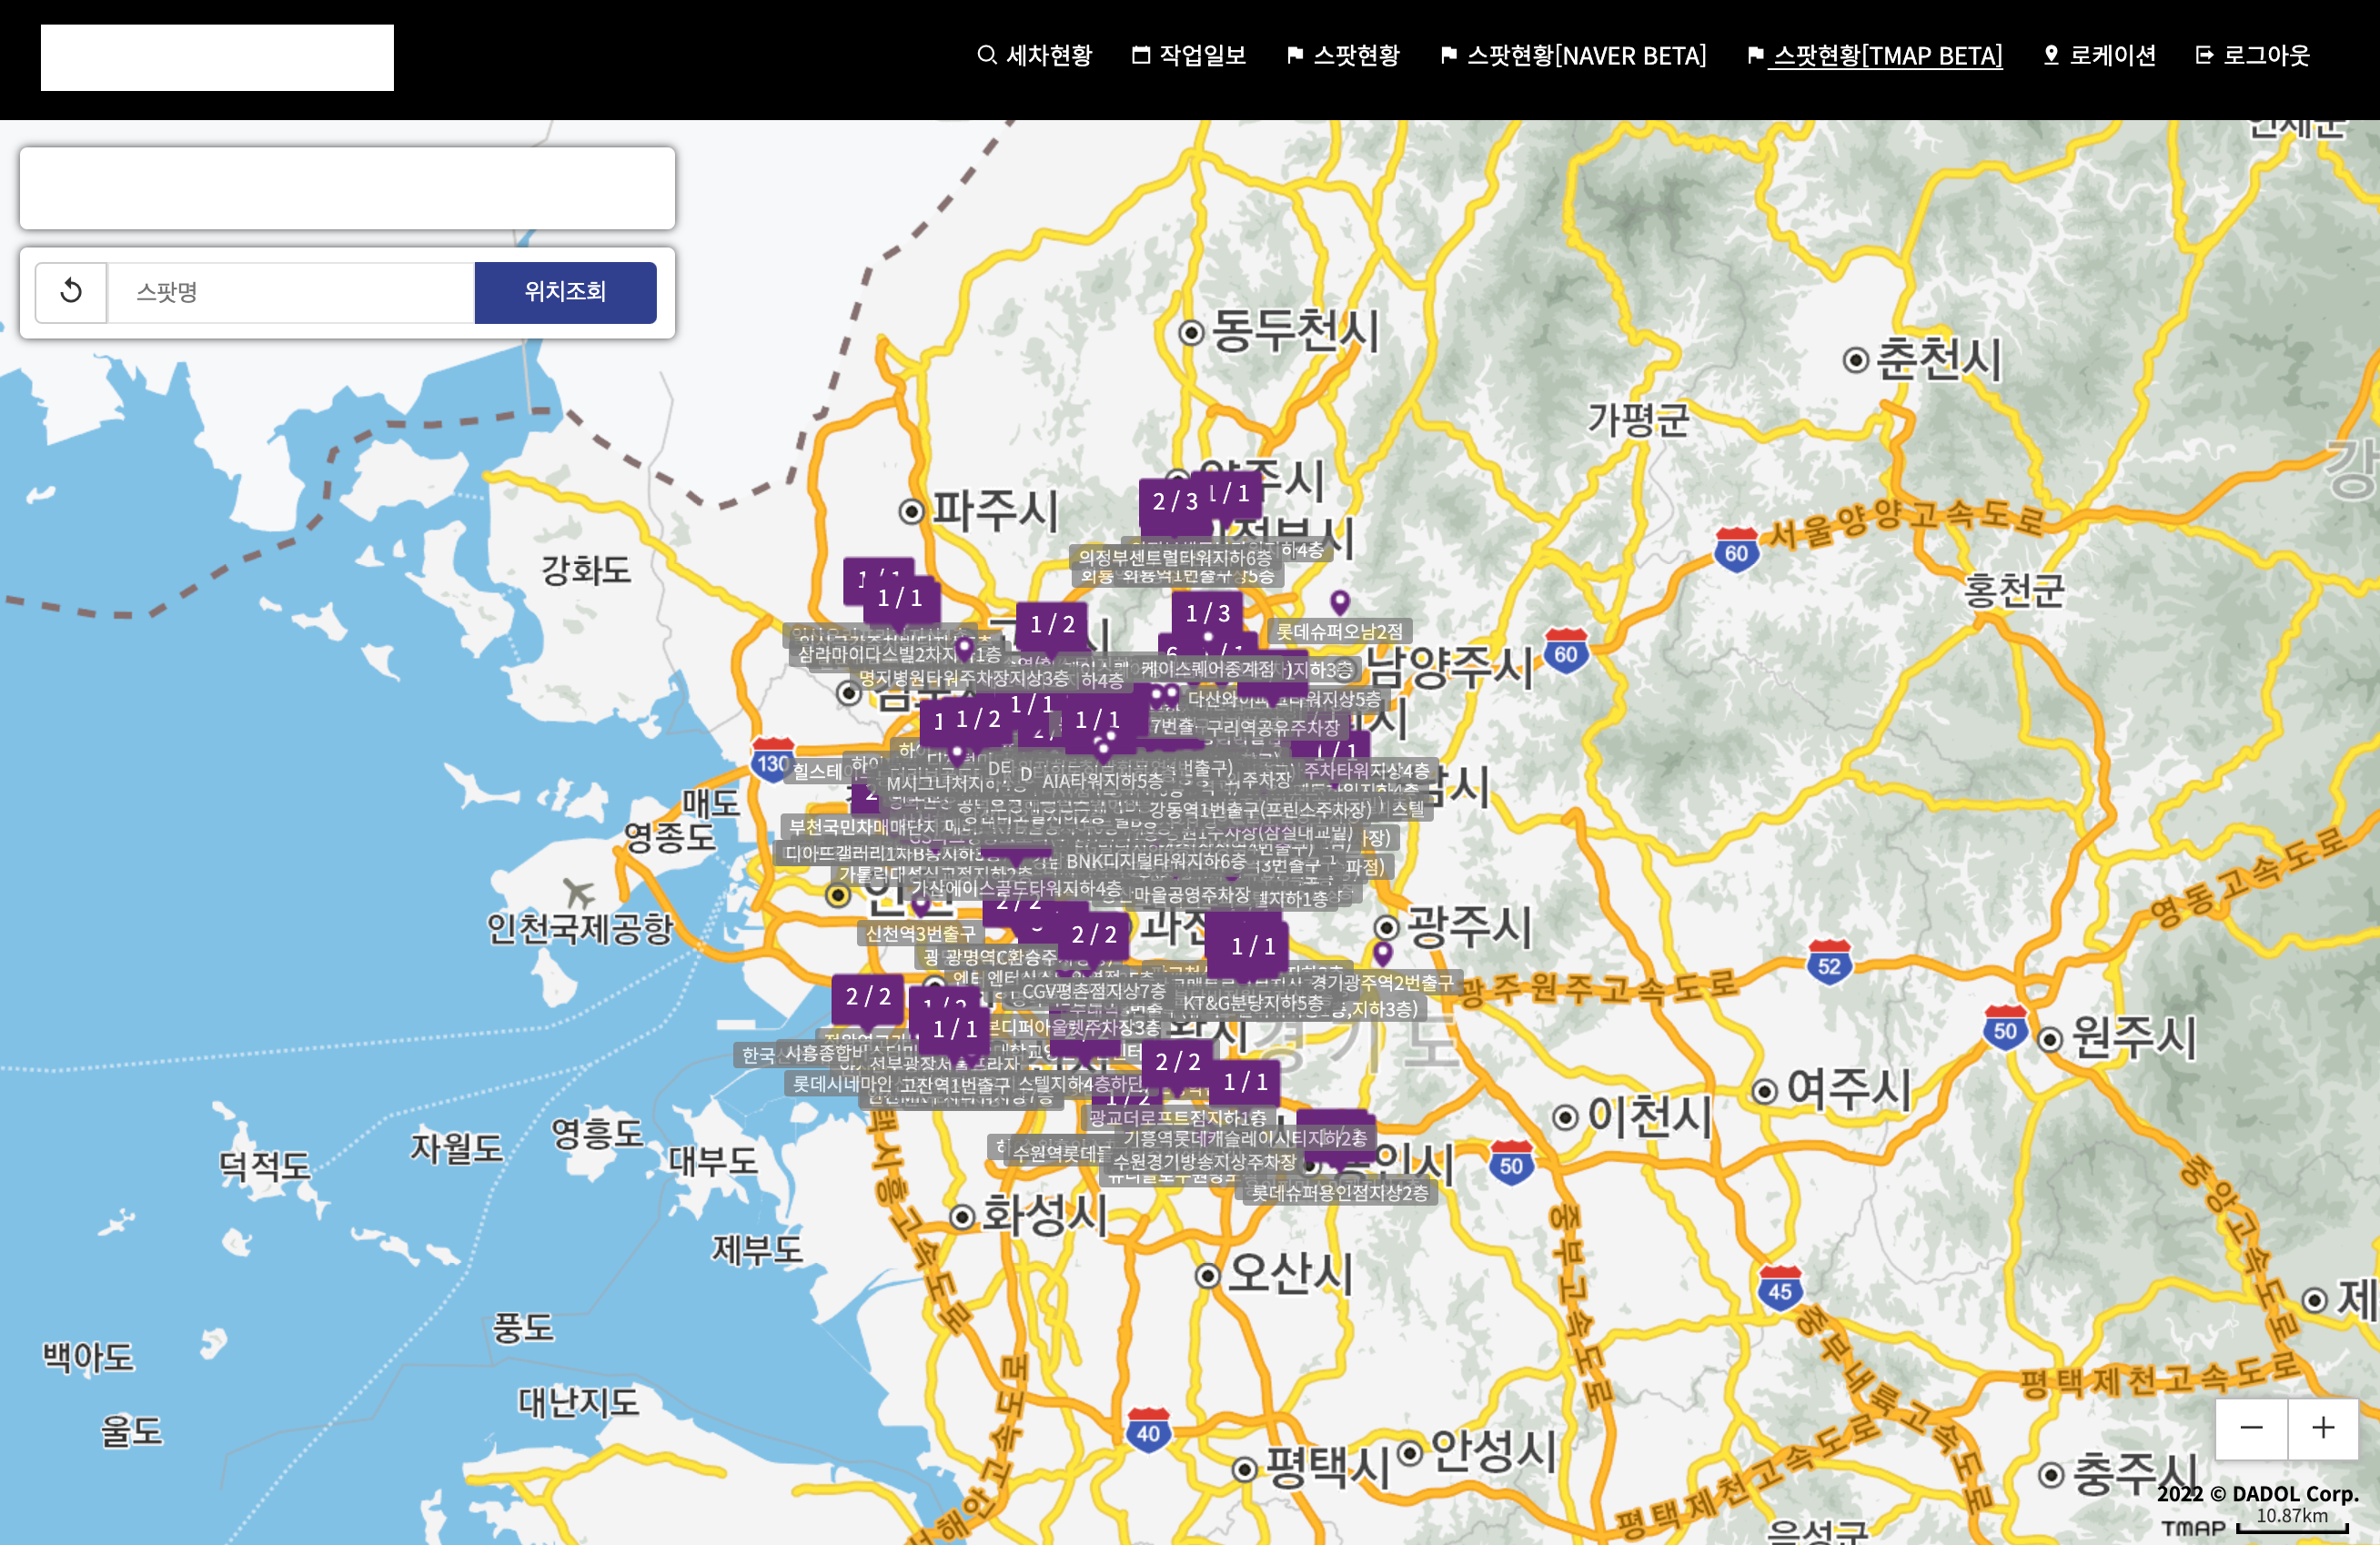Open the 작업일보 menu
Screen dimensions: 2380x1545
(1189, 56)
